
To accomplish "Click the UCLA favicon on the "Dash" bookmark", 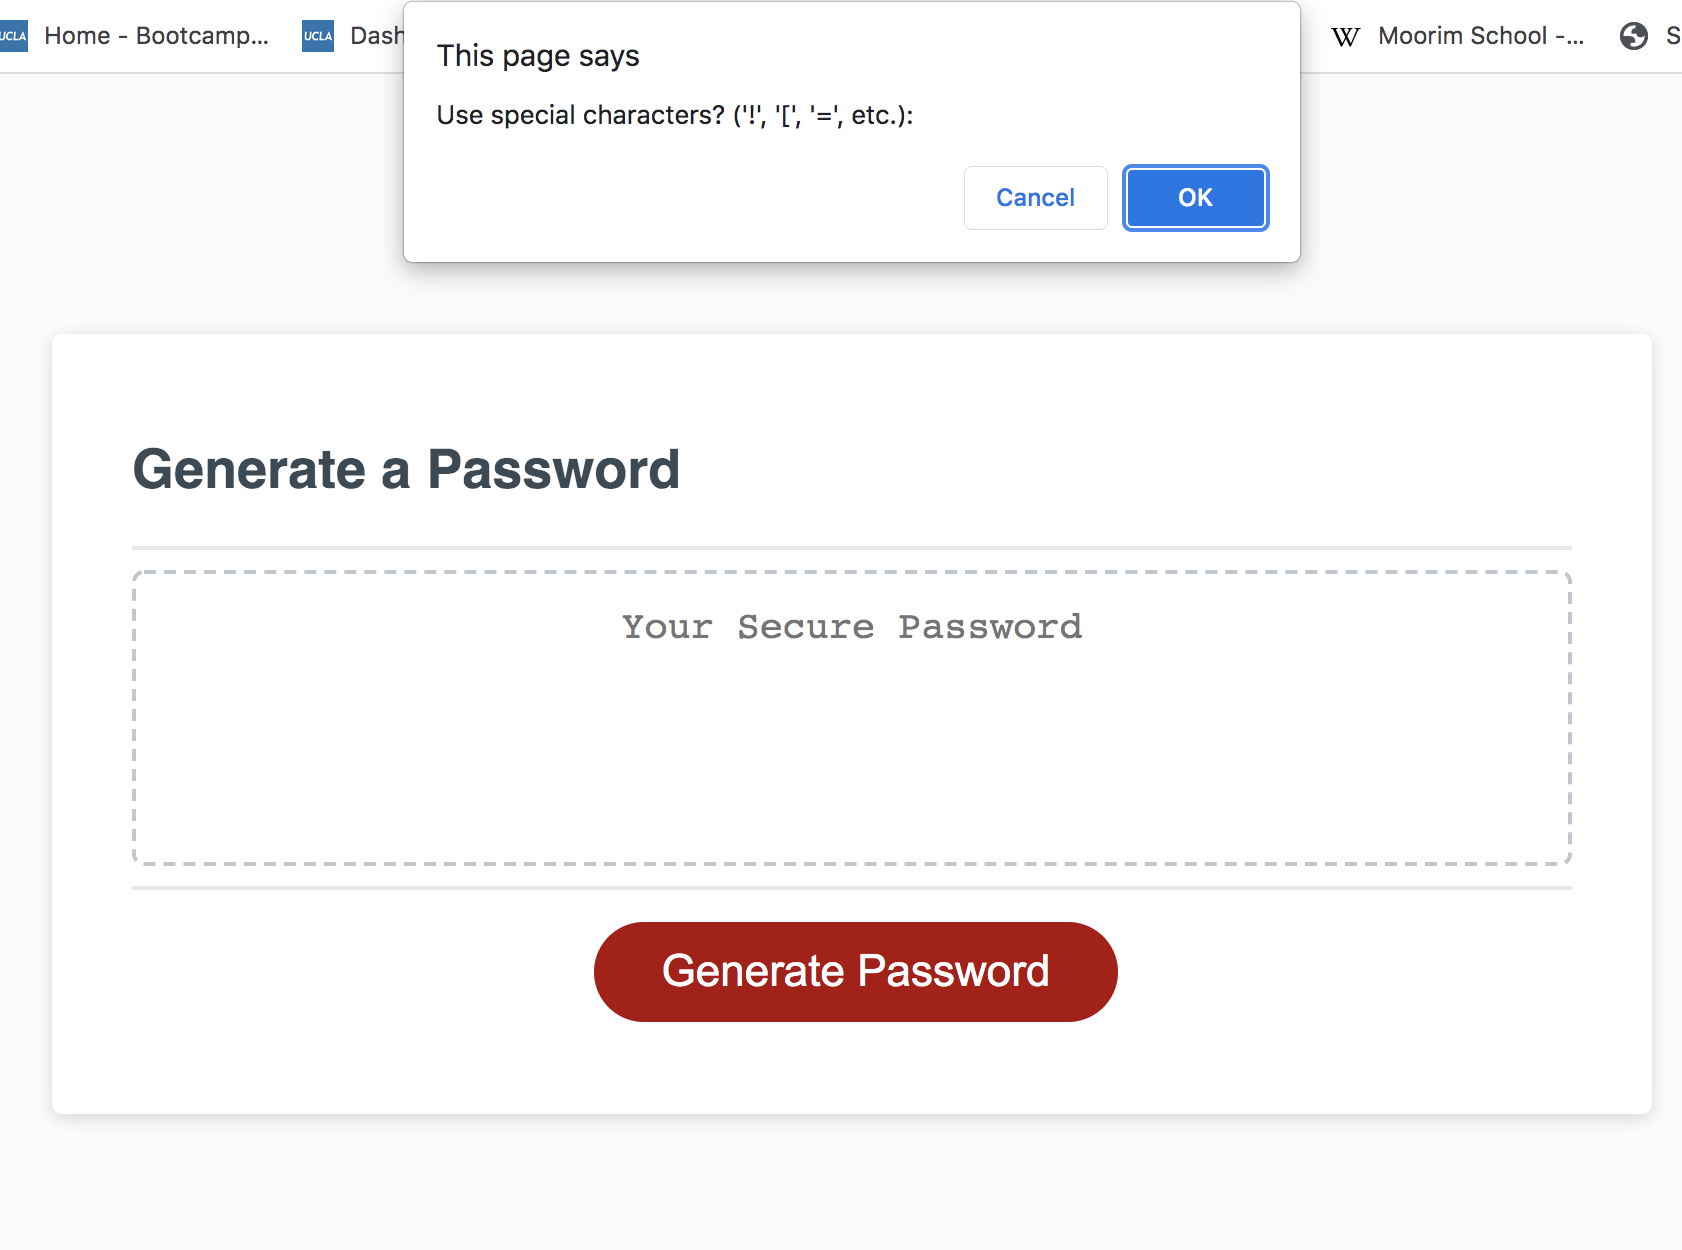I will coord(316,36).
